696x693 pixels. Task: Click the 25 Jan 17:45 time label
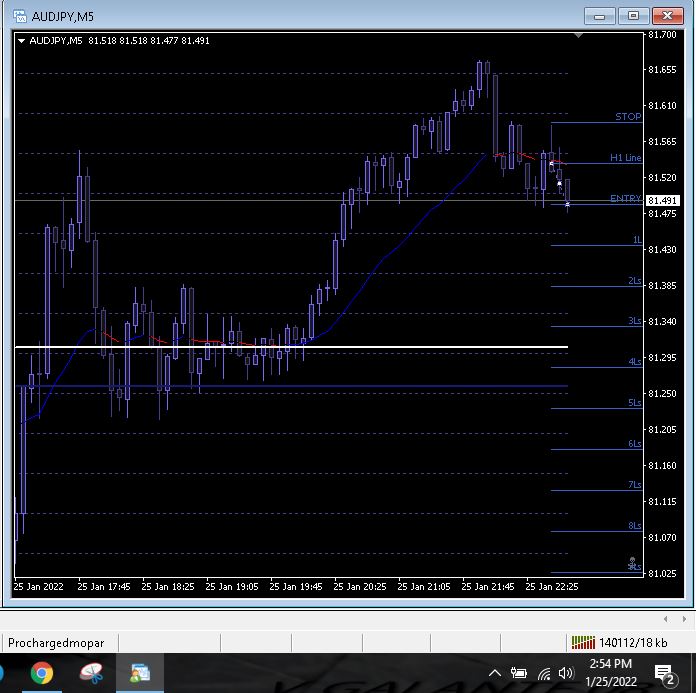(104, 586)
